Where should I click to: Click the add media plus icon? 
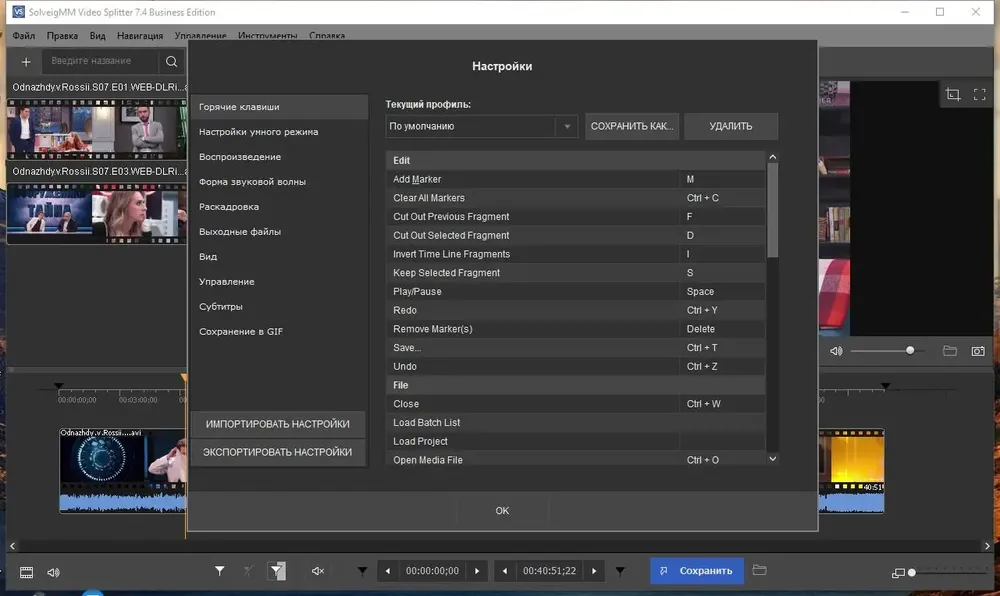pos(26,62)
